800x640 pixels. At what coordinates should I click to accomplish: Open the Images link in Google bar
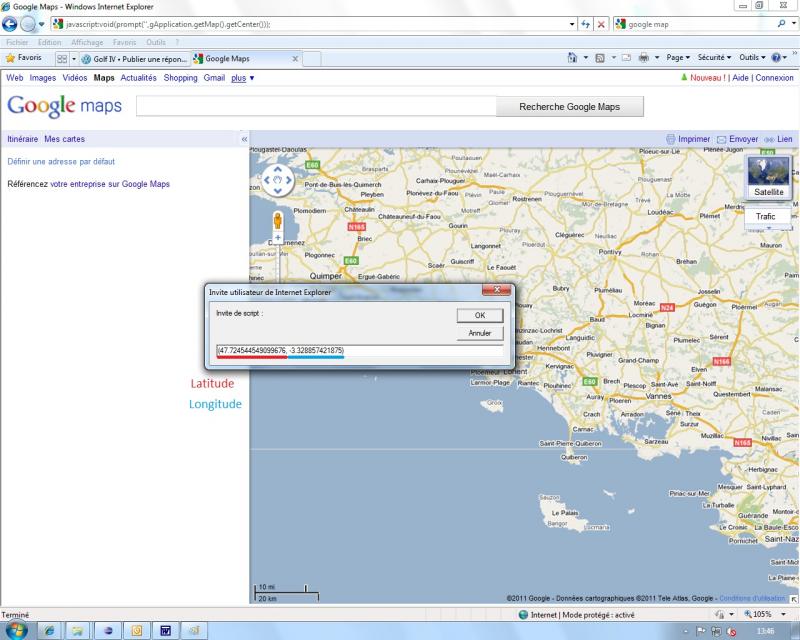(42, 78)
